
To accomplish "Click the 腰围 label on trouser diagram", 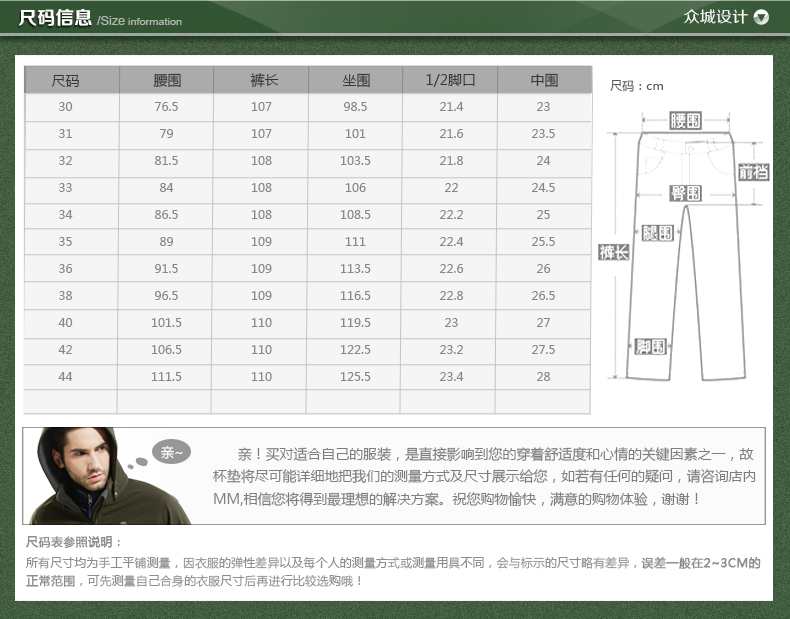I will click(x=685, y=121).
